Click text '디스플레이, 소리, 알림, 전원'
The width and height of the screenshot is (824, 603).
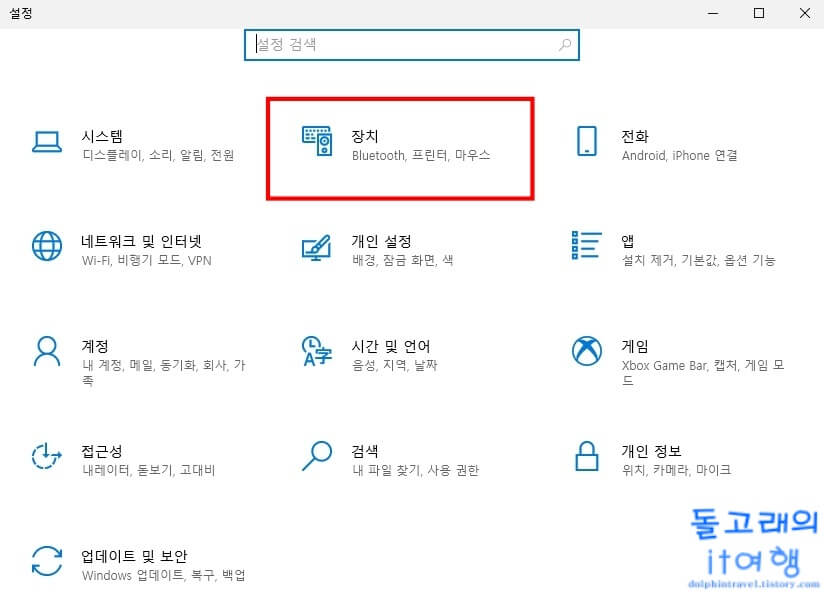[x=158, y=155]
